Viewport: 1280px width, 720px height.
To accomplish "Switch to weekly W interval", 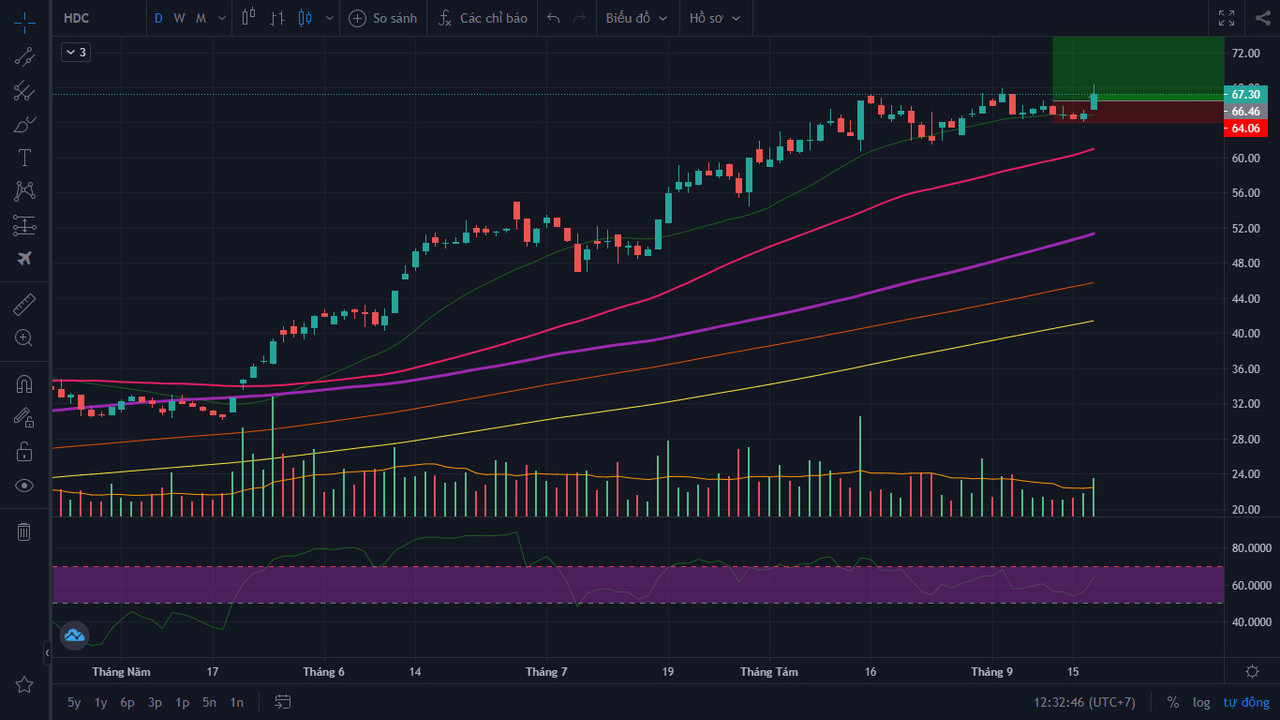I will pyautogui.click(x=179, y=18).
